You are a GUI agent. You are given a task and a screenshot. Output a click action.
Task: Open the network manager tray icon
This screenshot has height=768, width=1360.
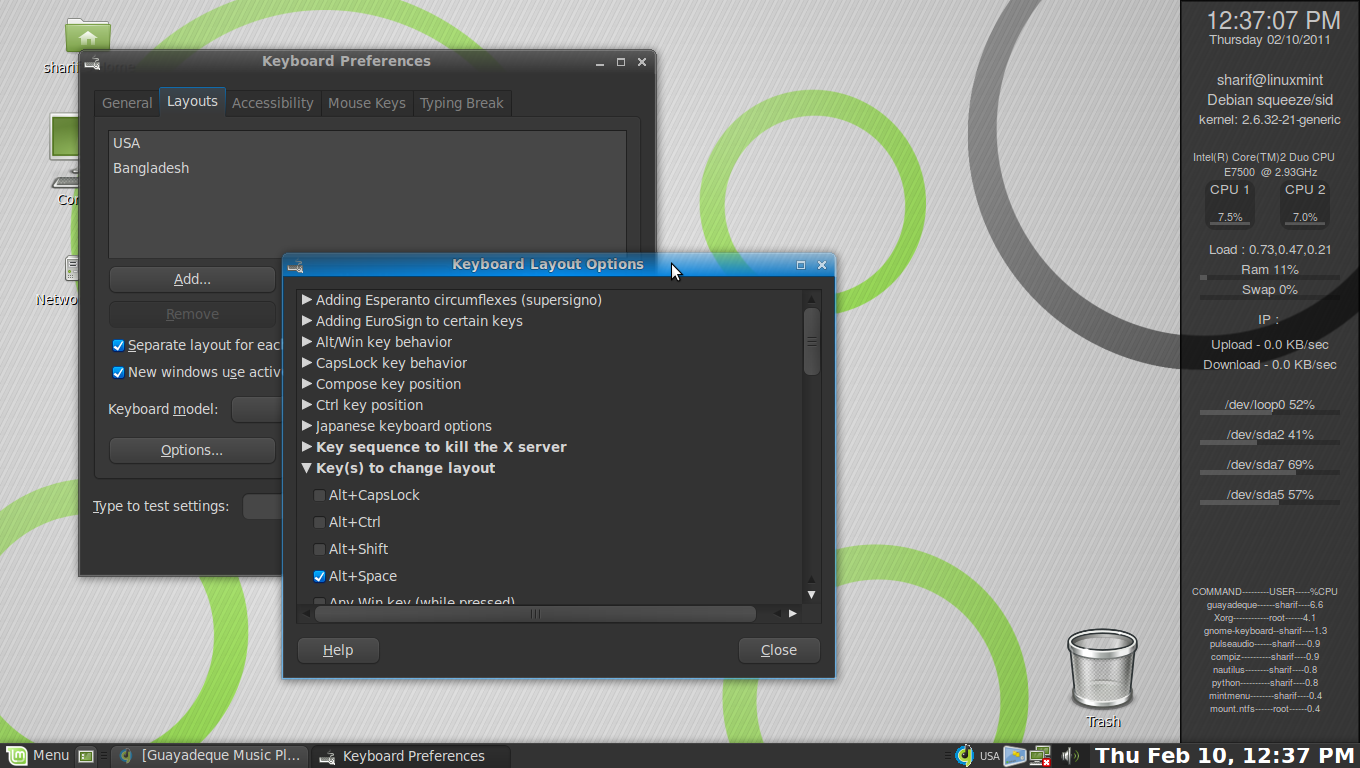pyautogui.click(x=1040, y=756)
